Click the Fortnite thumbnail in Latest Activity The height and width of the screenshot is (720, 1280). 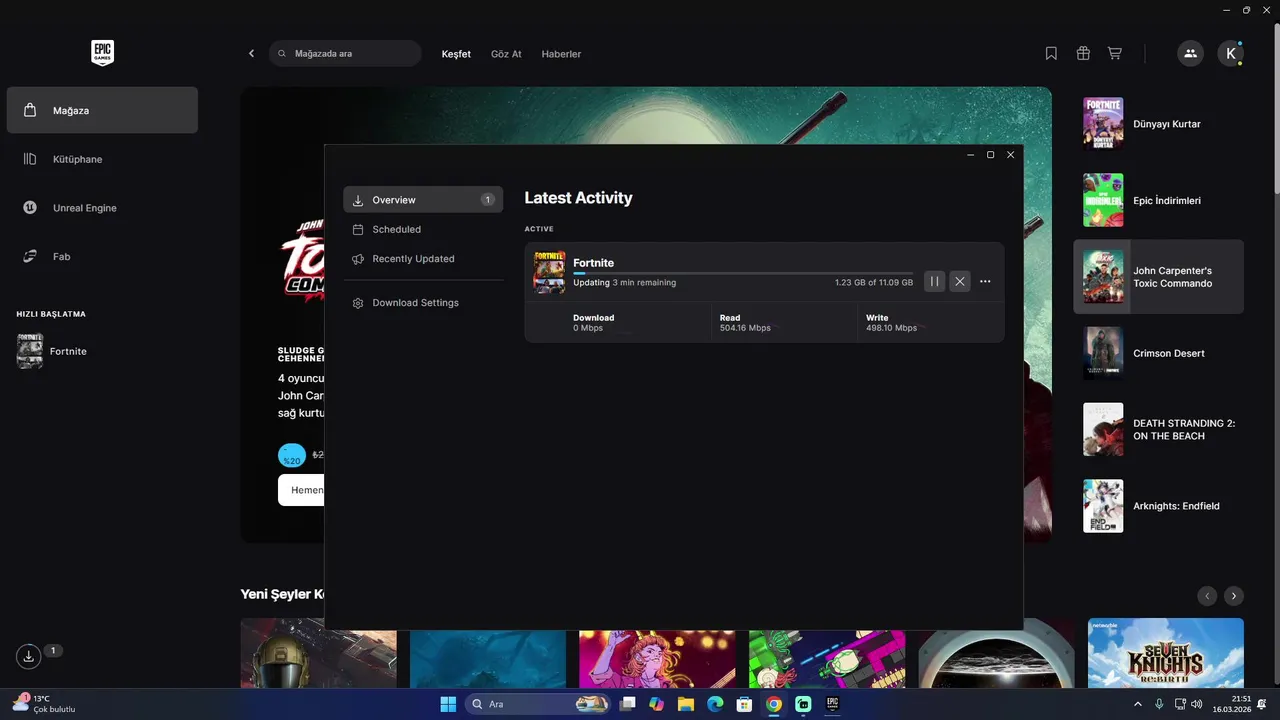point(549,272)
